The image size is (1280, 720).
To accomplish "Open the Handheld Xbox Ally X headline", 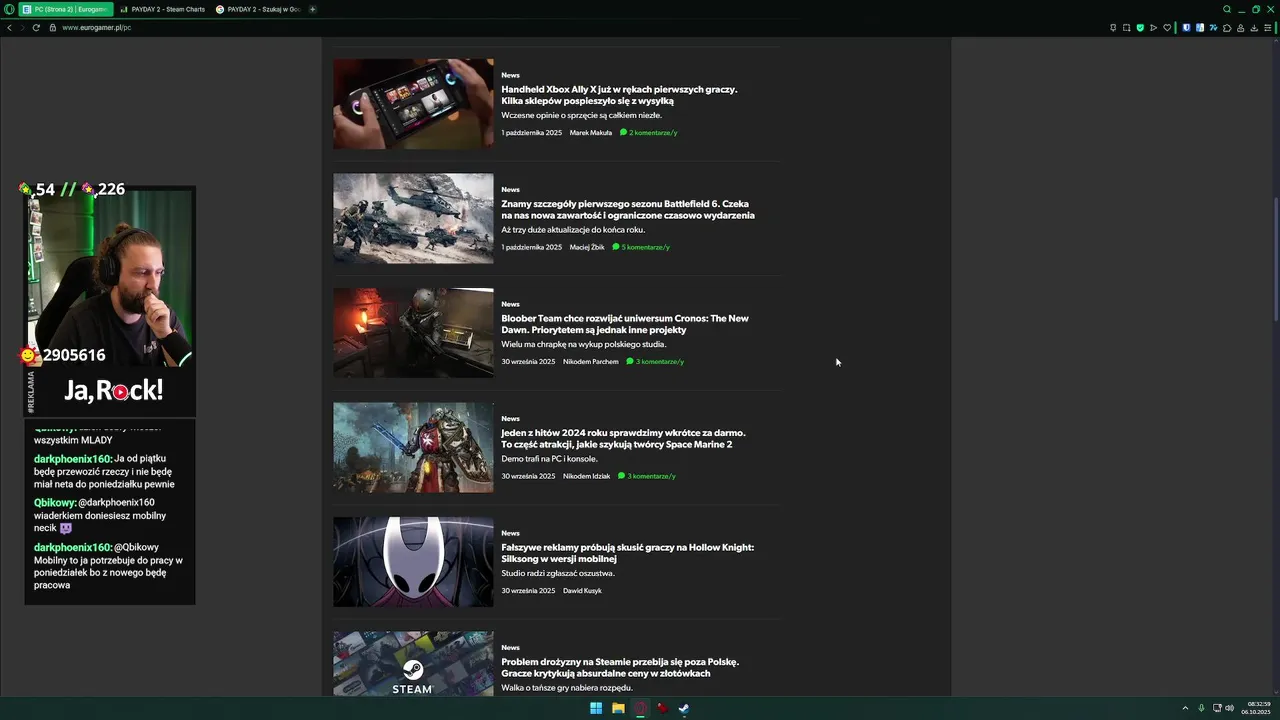I will click(x=619, y=95).
